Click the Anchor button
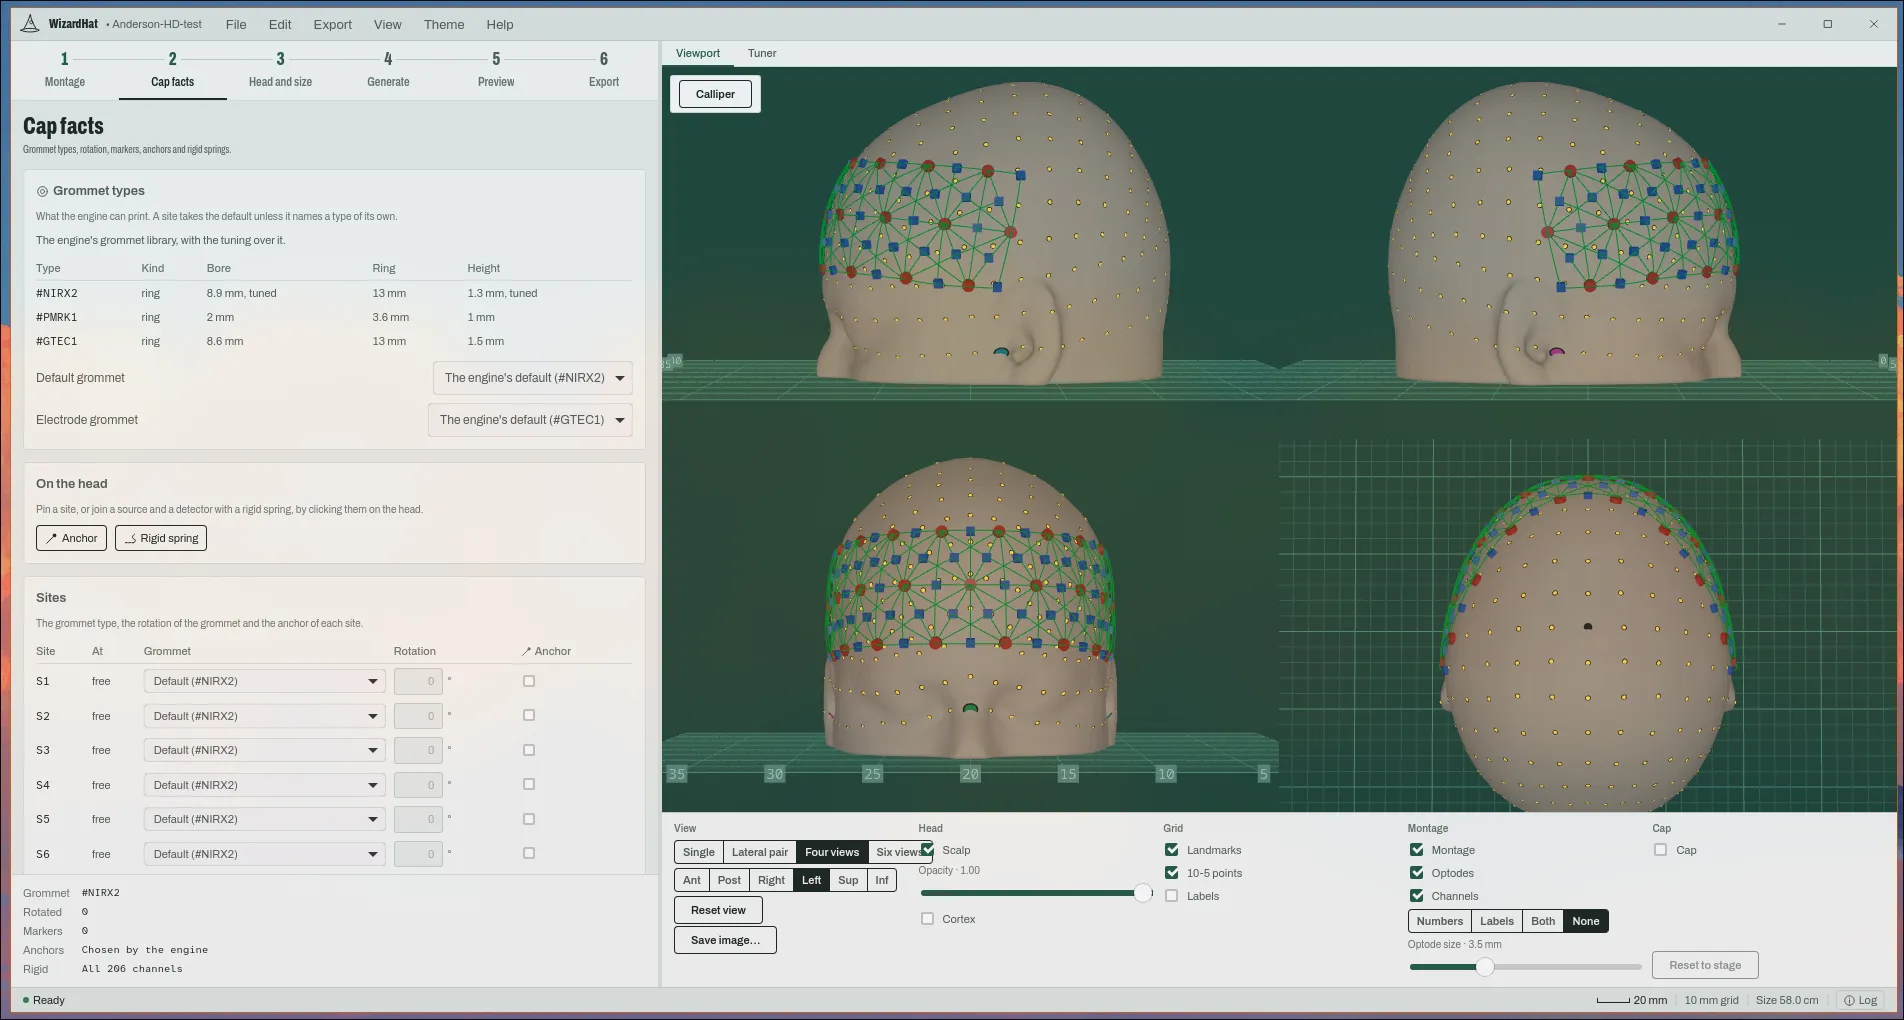 (71, 538)
